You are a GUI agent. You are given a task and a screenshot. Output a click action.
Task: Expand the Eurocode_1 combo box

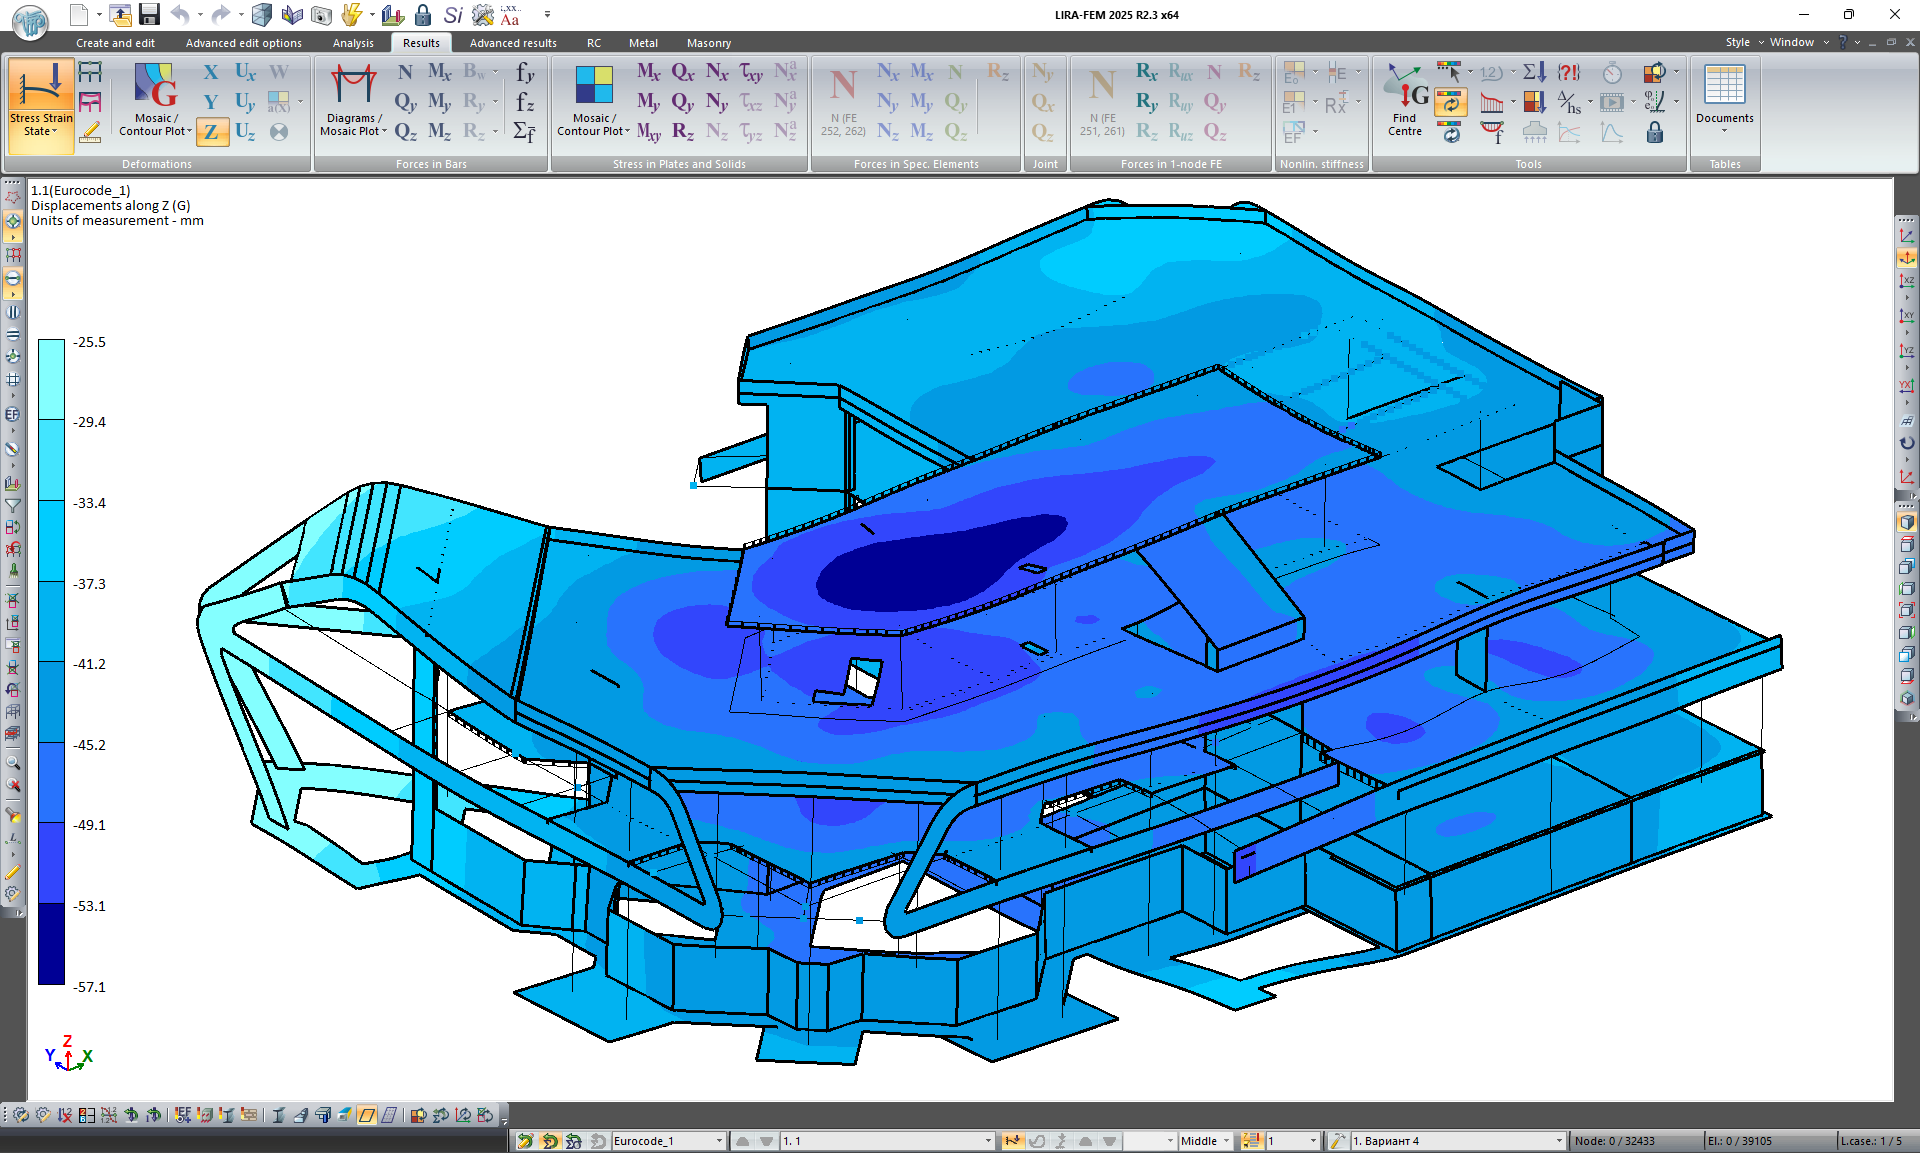pyautogui.click(x=719, y=1141)
